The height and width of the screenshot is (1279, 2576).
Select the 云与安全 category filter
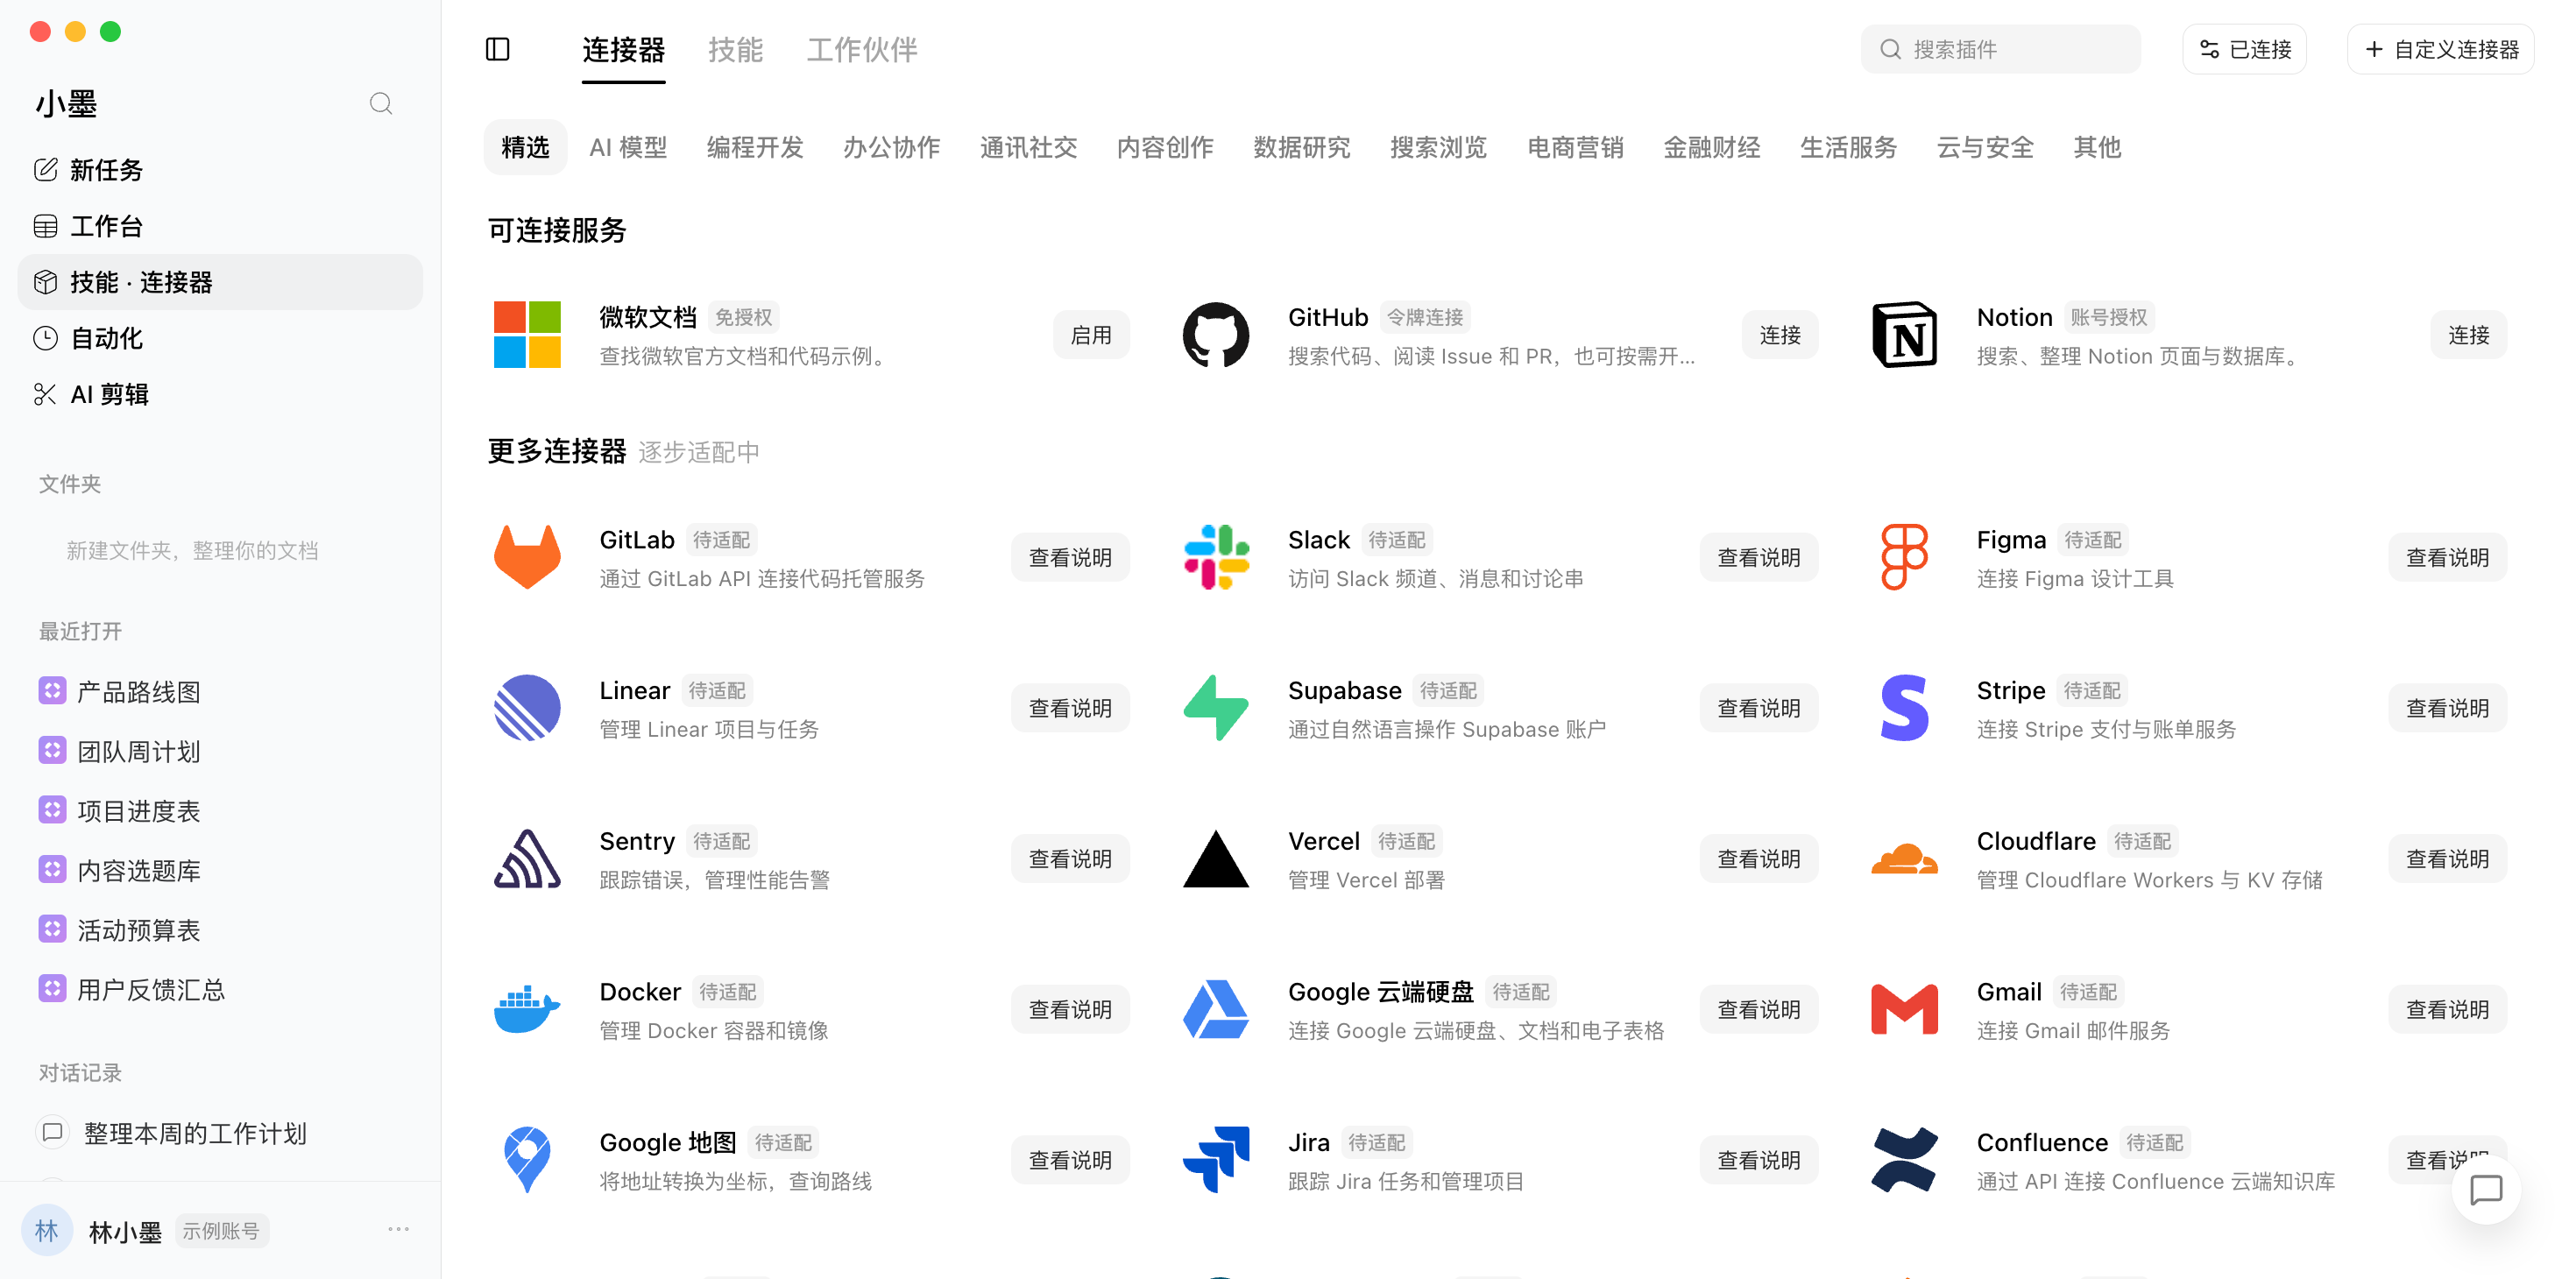pyautogui.click(x=1985, y=147)
